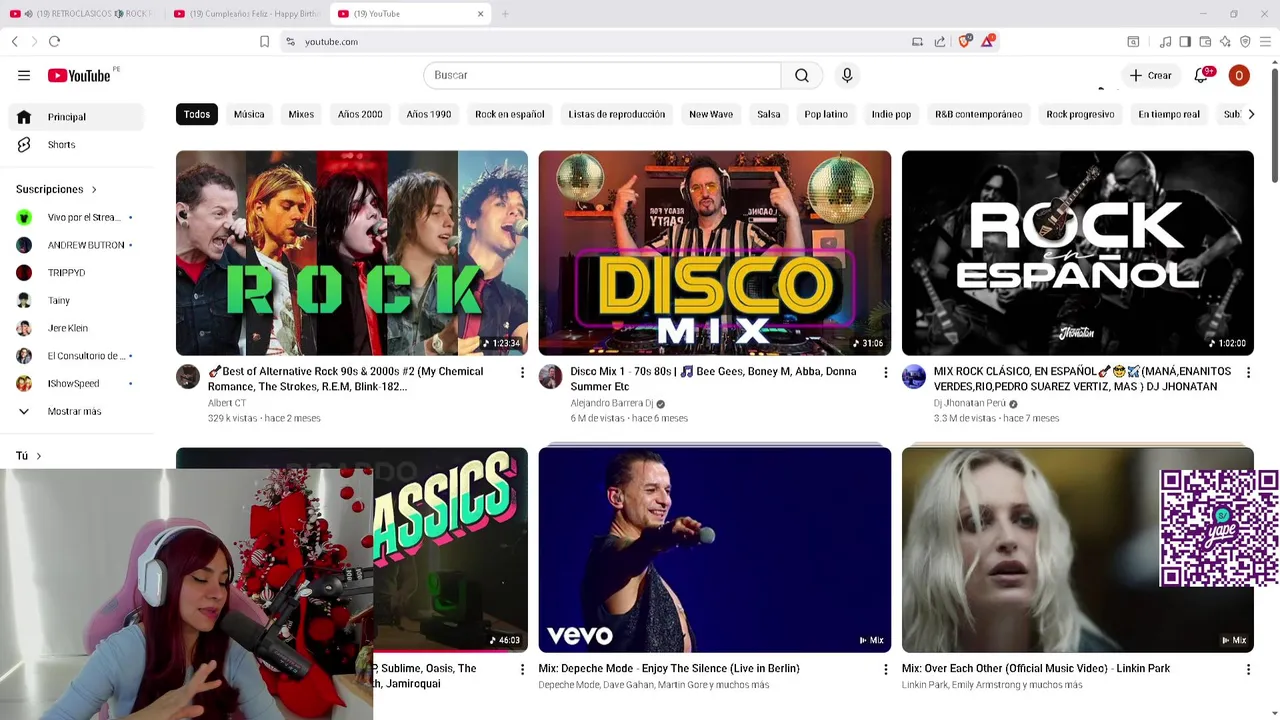
Task: Click the search magnifier button
Action: [802, 75]
